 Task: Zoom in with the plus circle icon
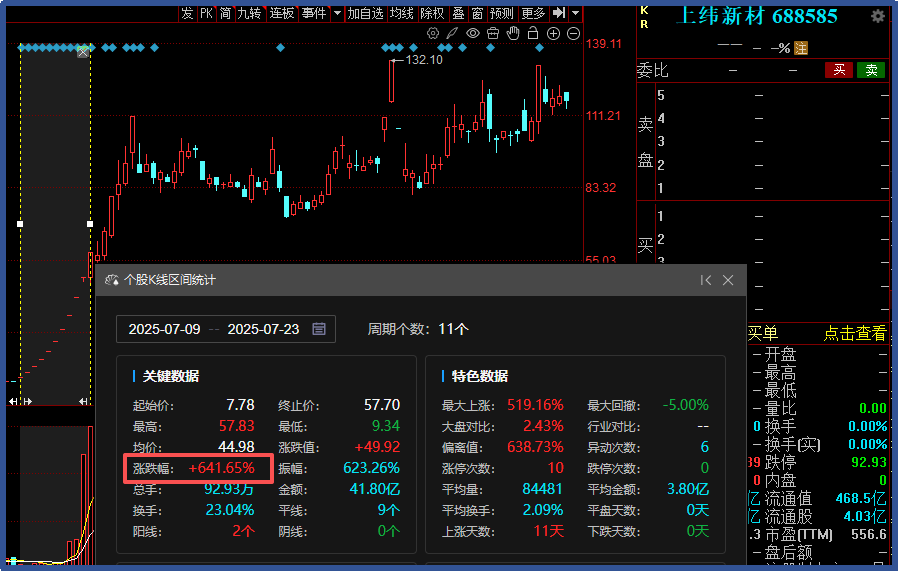point(554,33)
